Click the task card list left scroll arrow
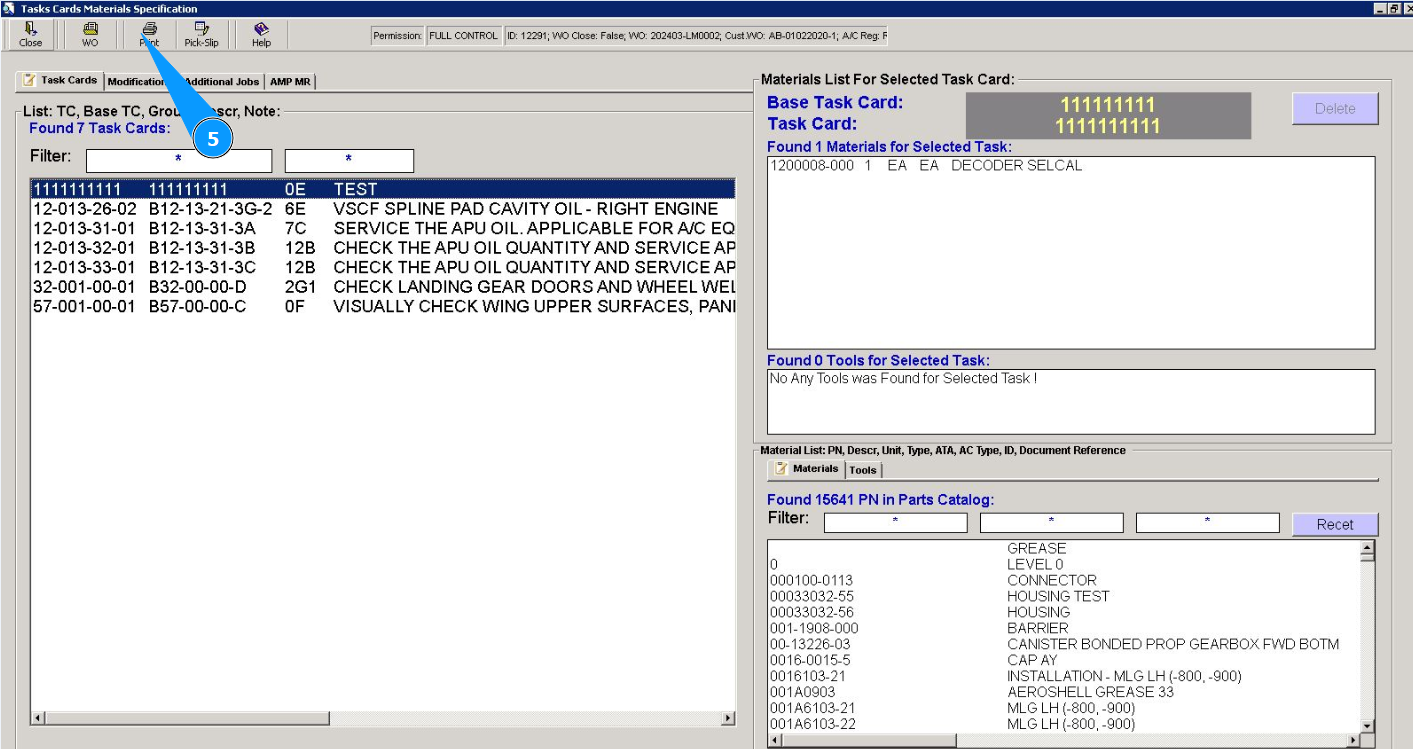Viewport: 1413px width, 749px height. tap(39, 719)
